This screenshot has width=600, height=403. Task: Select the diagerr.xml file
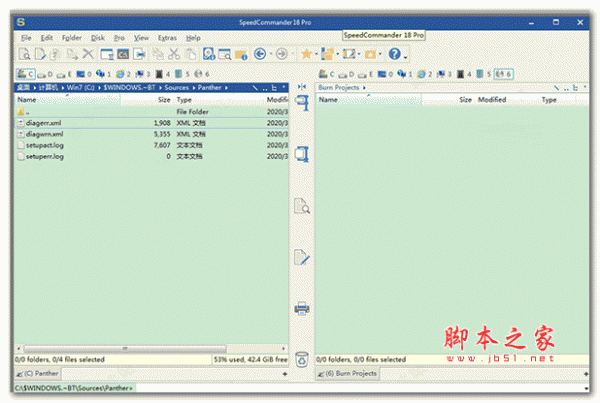click(151, 123)
